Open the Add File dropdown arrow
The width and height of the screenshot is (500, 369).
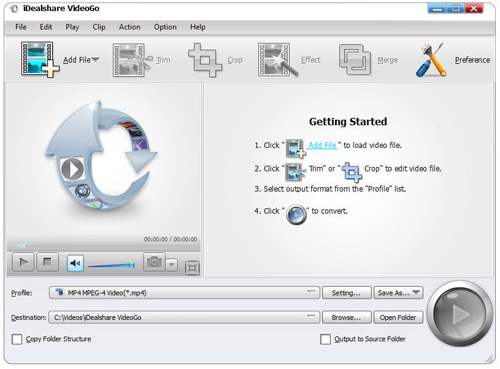95,60
